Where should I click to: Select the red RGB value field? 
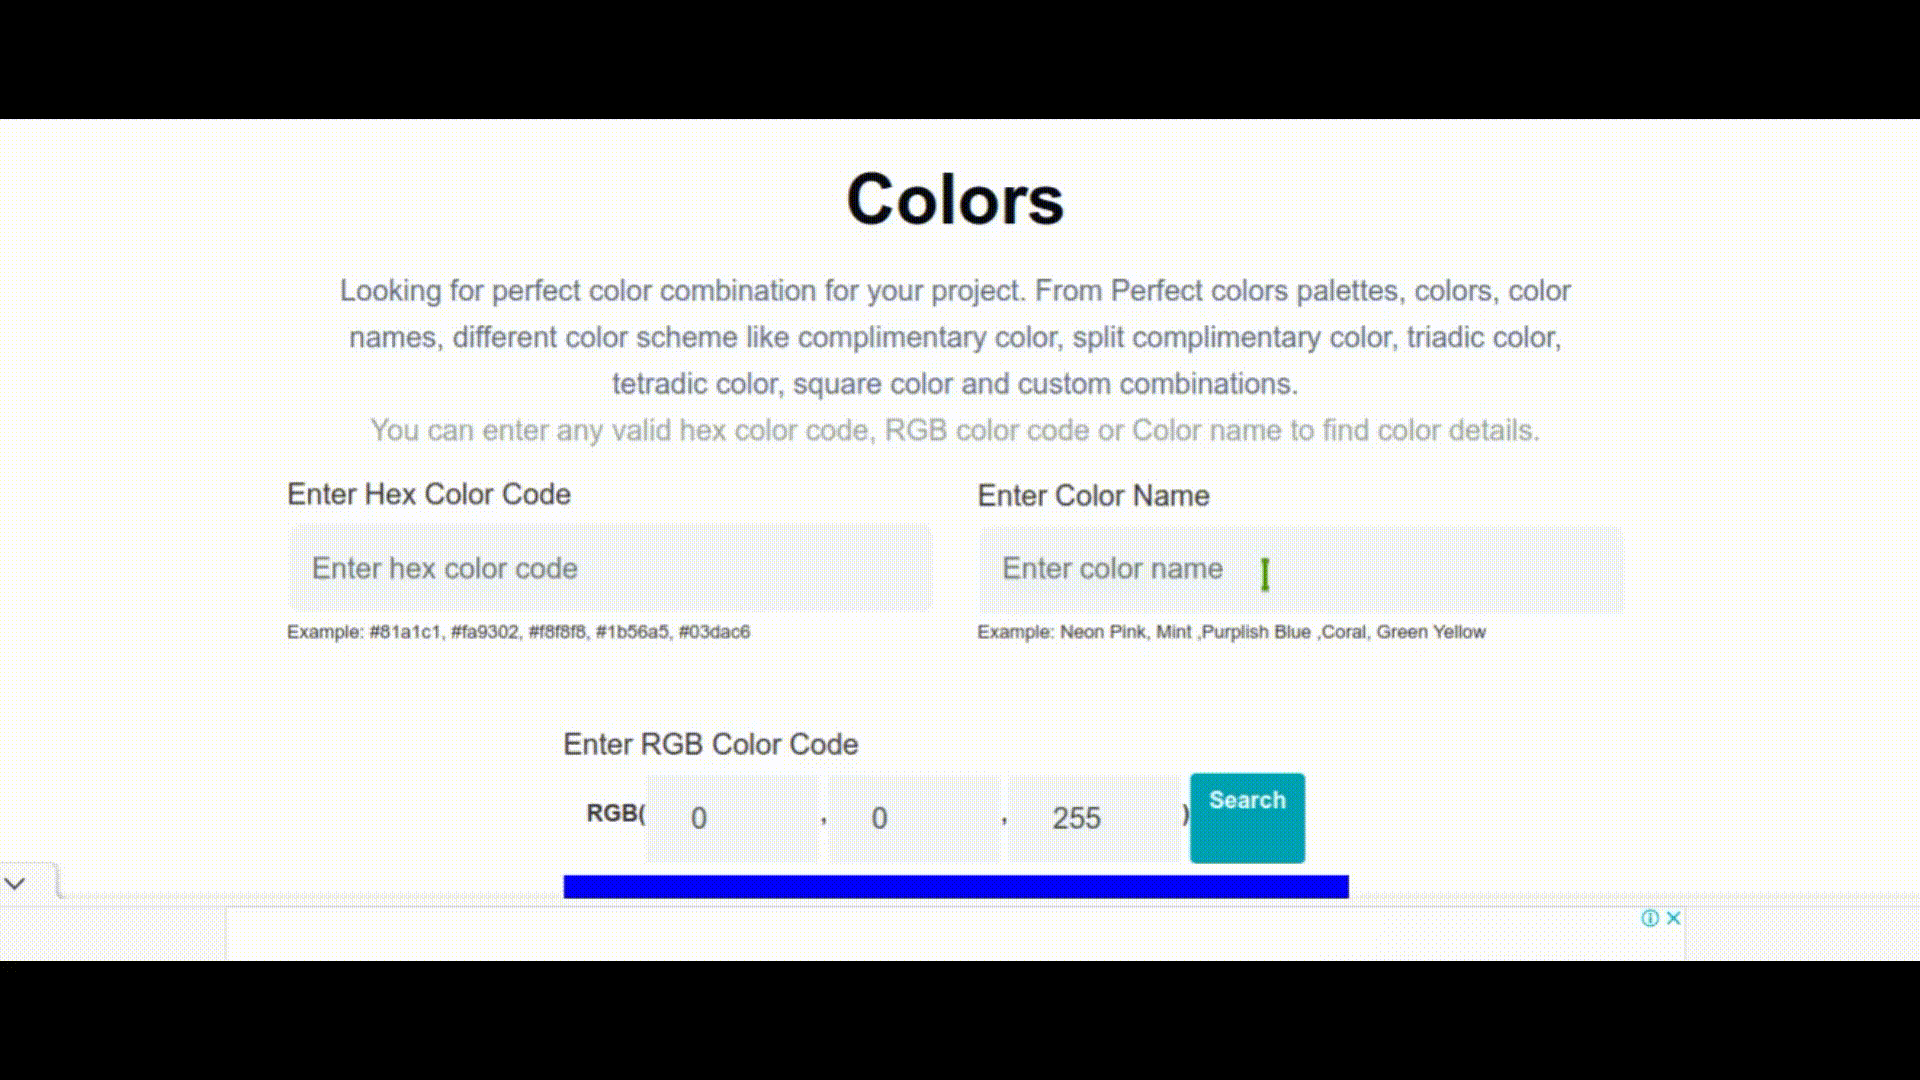coord(732,818)
